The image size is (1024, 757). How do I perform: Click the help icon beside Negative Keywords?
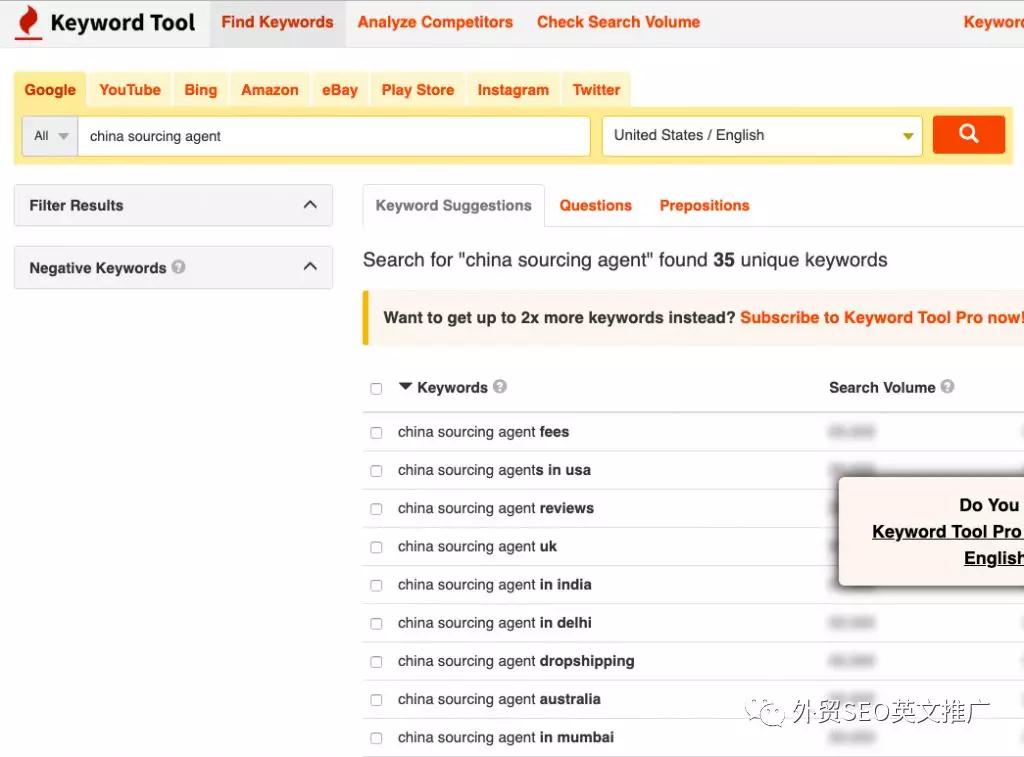178,267
